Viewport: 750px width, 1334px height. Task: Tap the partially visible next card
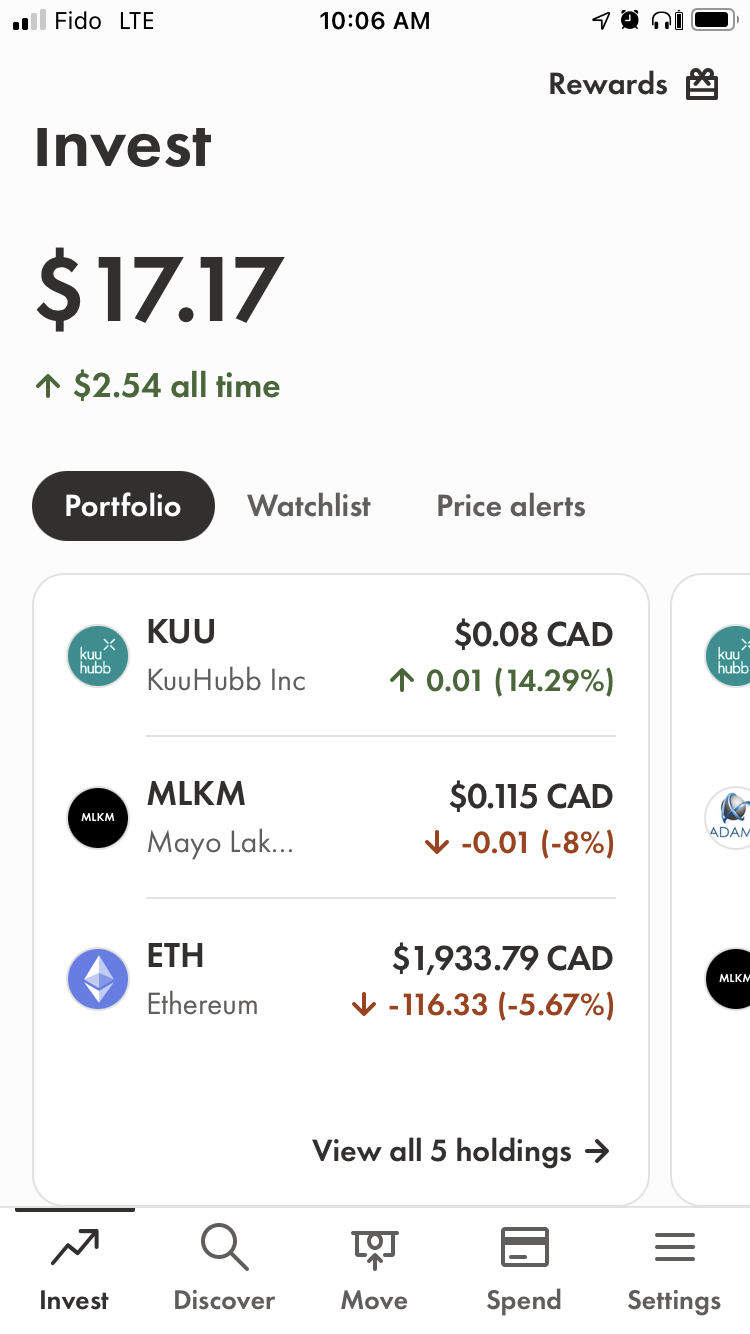tap(712, 890)
